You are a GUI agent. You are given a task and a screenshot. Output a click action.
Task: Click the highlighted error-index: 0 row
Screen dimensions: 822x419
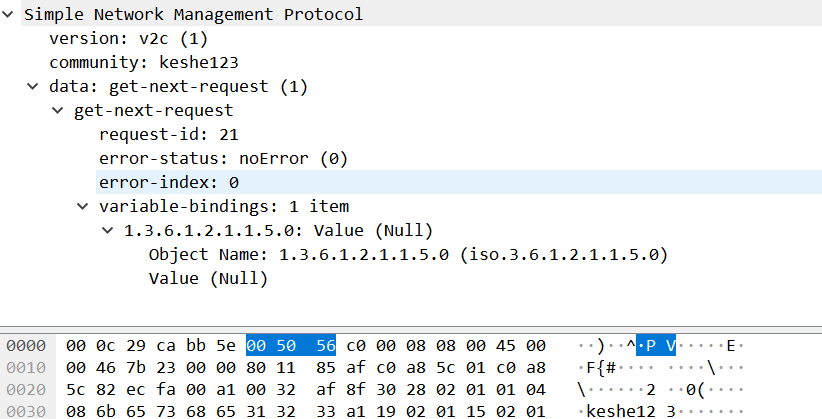pos(168,183)
